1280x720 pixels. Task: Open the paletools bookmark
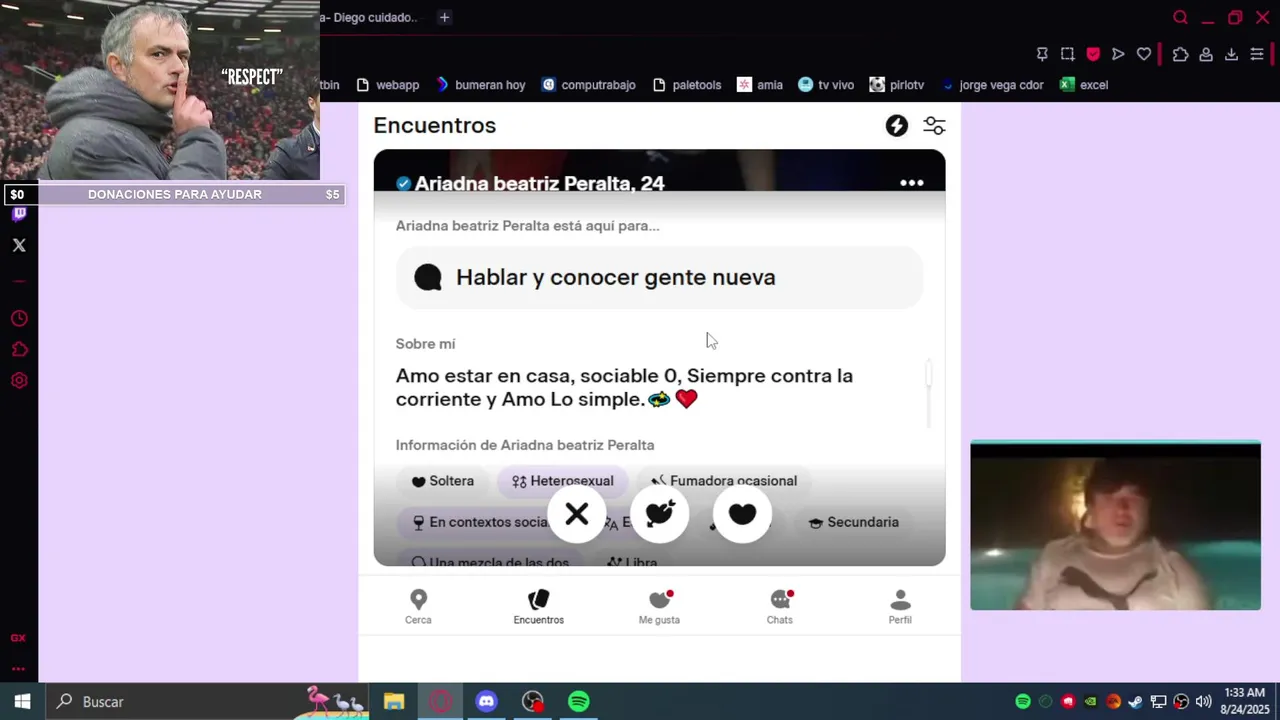[x=687, y=85]
